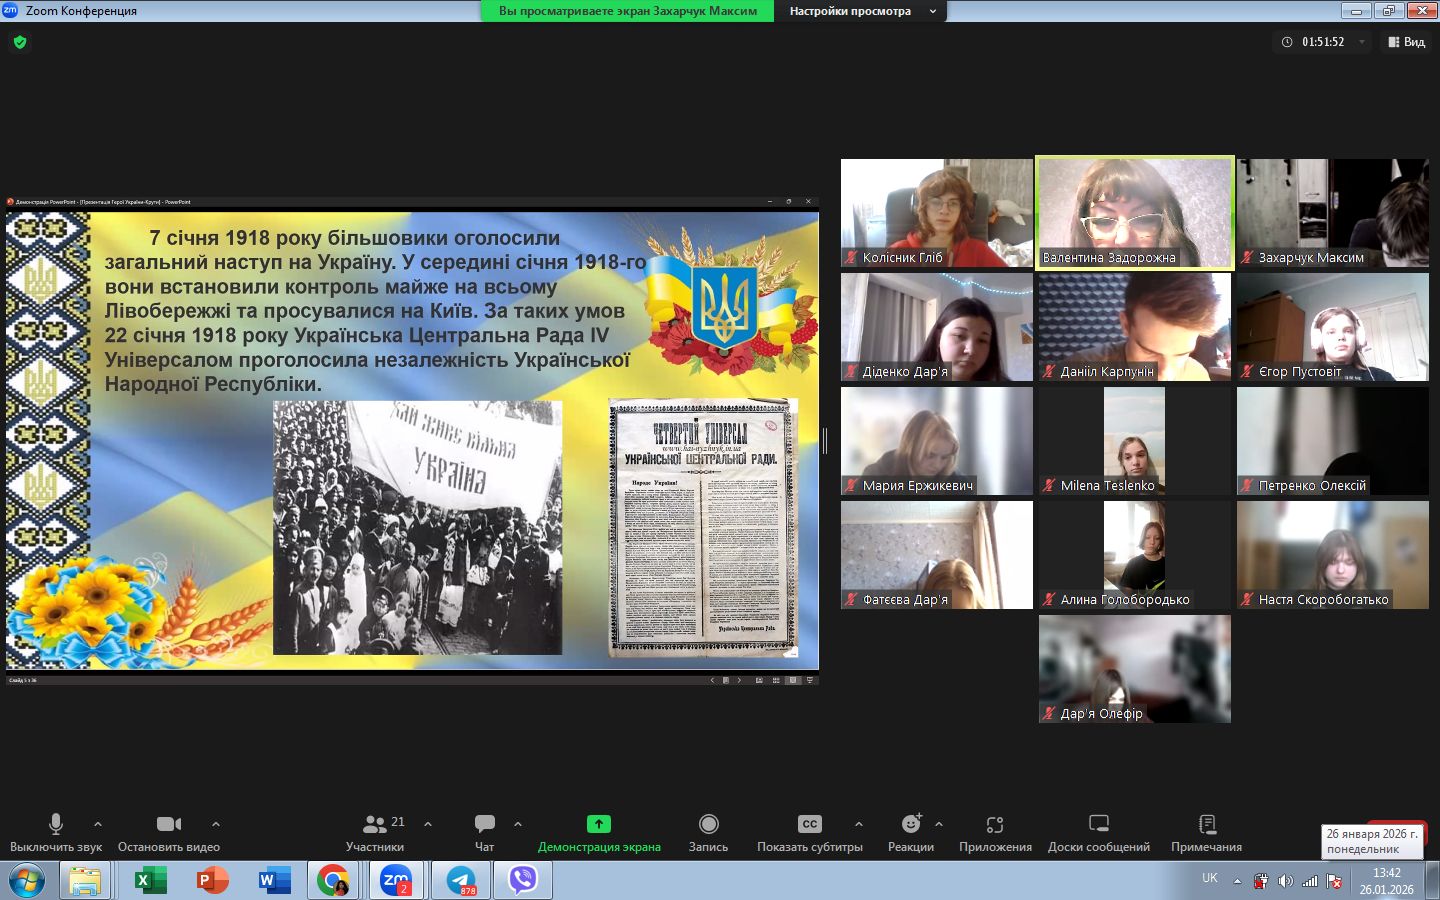
Task: Open Доски сообщений whiteboards icon
Action: point(1098,825)
